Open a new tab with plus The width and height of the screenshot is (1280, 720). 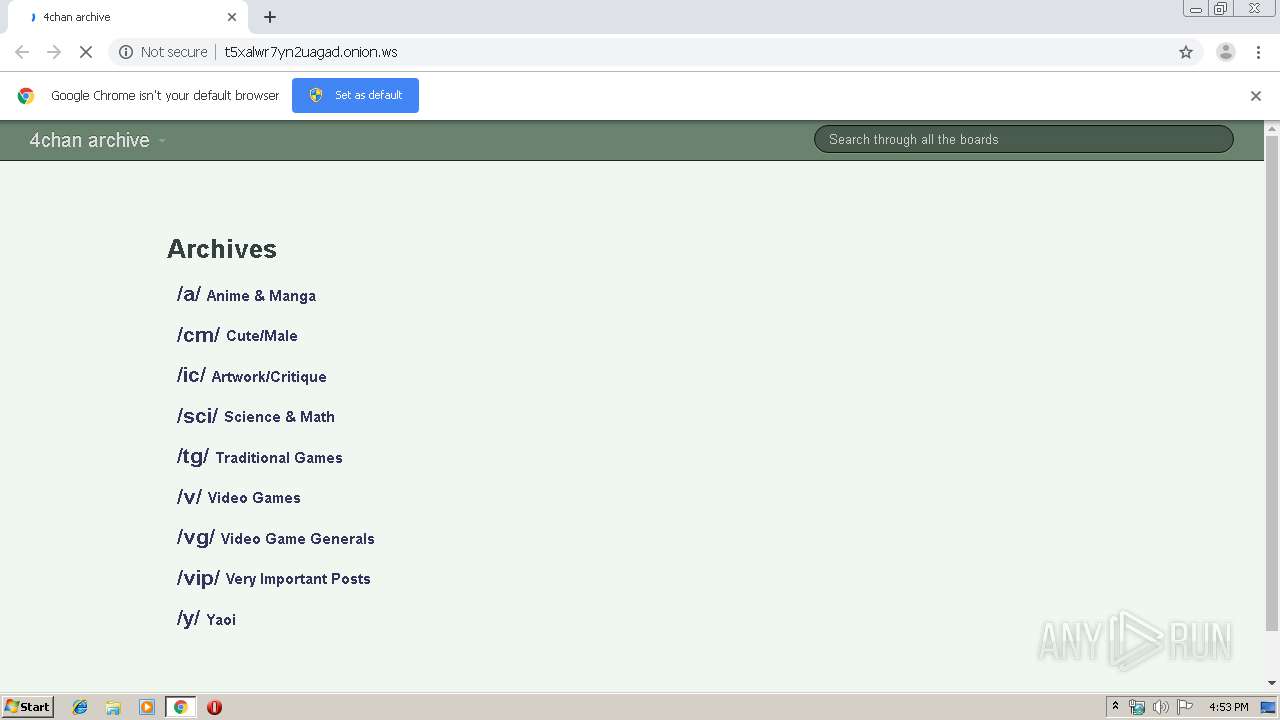(270, 17)
